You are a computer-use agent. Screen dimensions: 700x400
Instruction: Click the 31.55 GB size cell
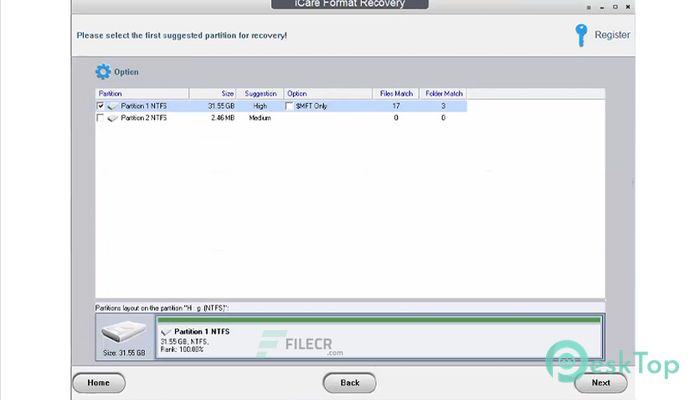pos(221,106)
